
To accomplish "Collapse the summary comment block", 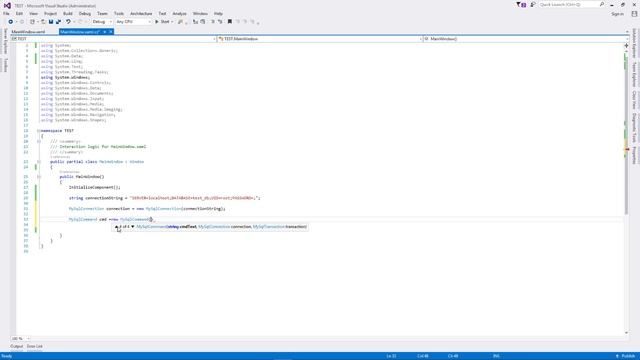I will [x=39, y=141].
